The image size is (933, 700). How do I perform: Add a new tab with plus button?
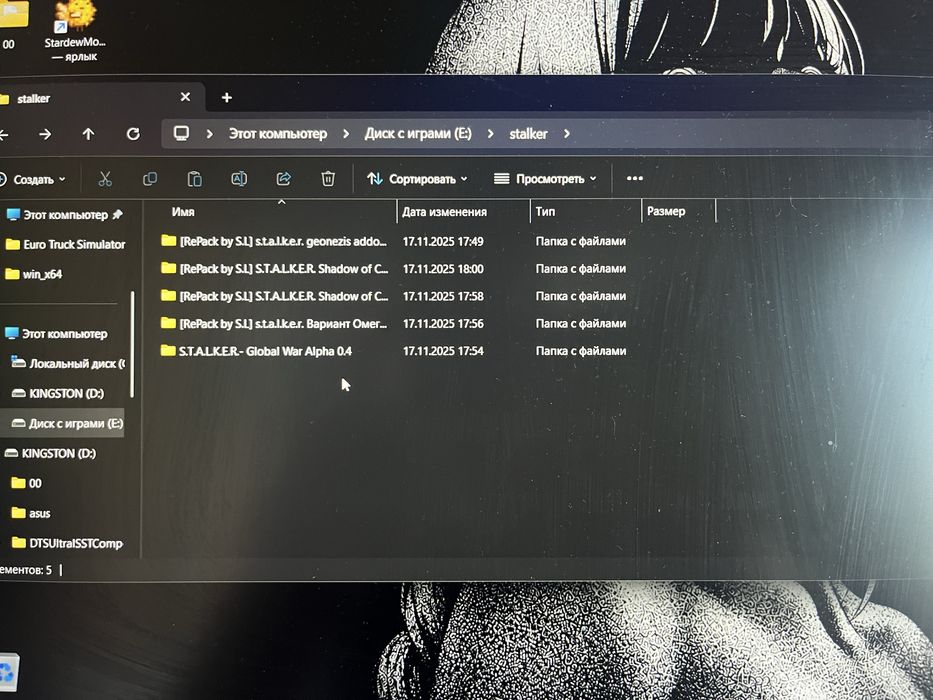227,98
